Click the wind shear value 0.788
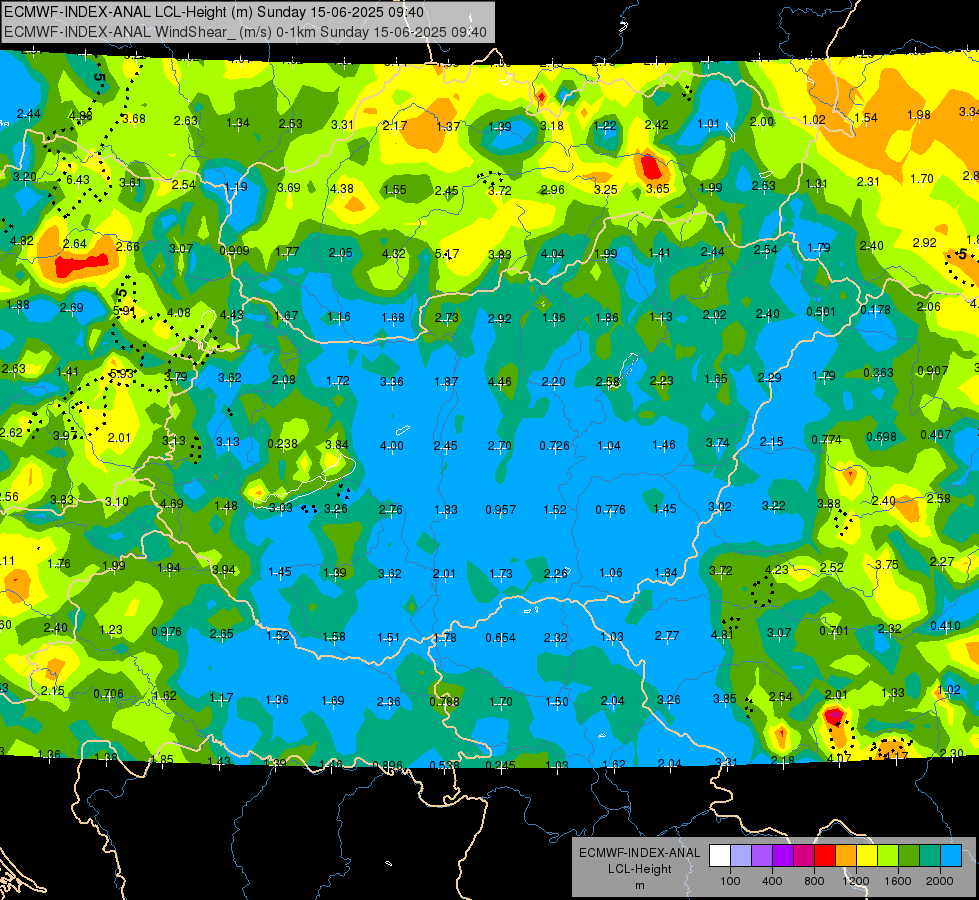Image resolution: width=979 pixels, height=900 pixels. point(445,701)
